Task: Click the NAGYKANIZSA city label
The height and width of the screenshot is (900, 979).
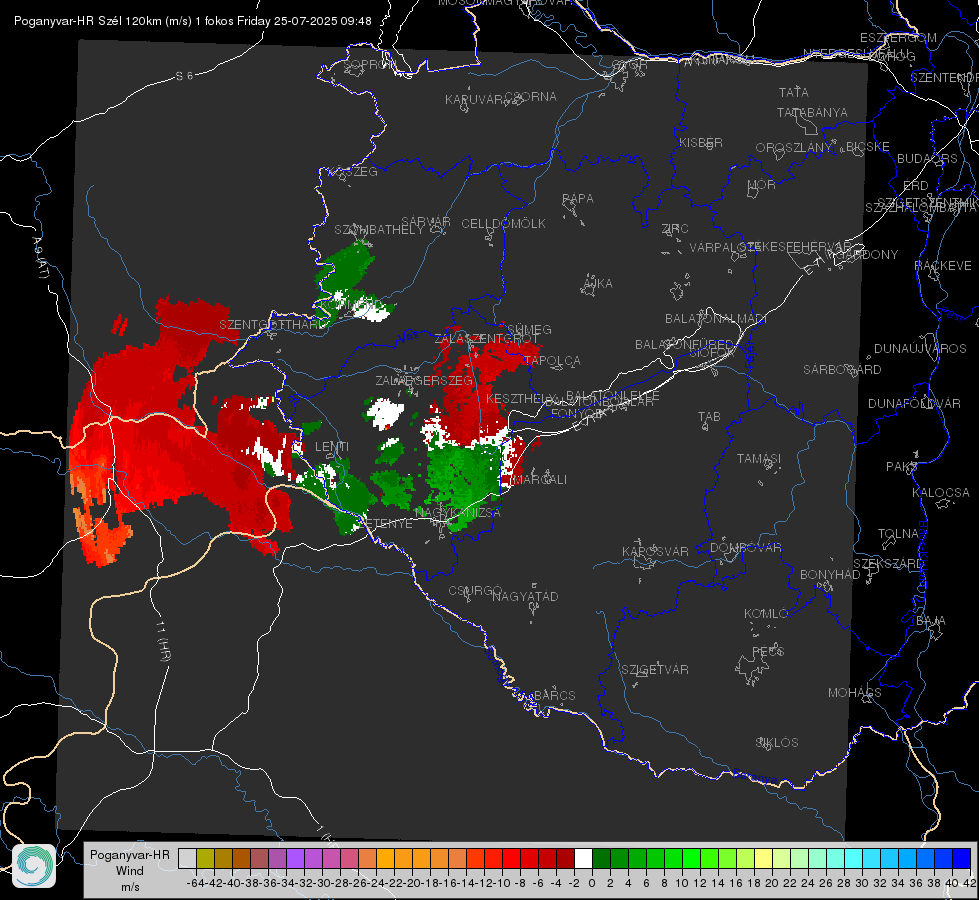Action: coord(458,512)
